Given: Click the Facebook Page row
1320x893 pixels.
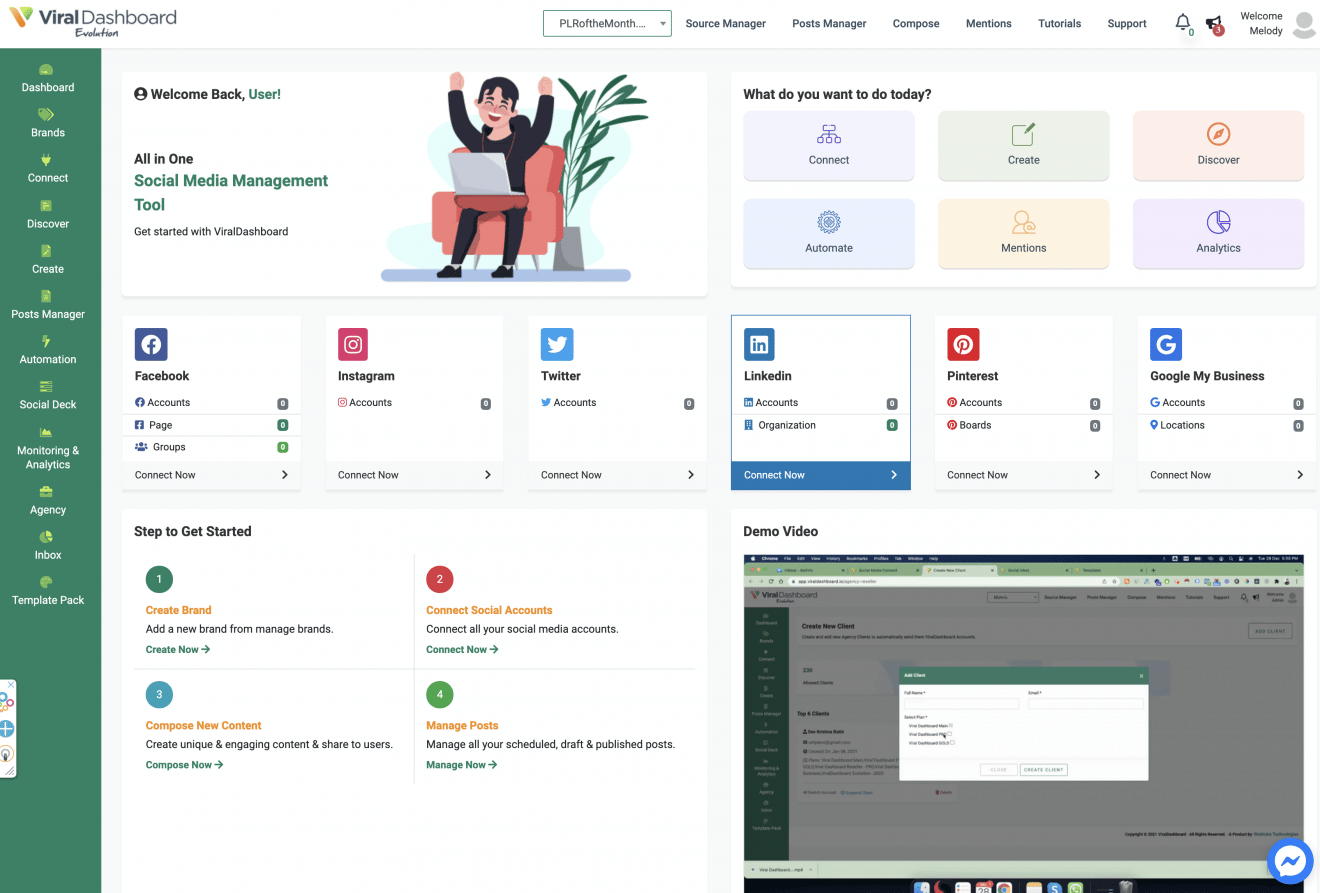Looking at the screenshot, I should click(x=211, y=425).
